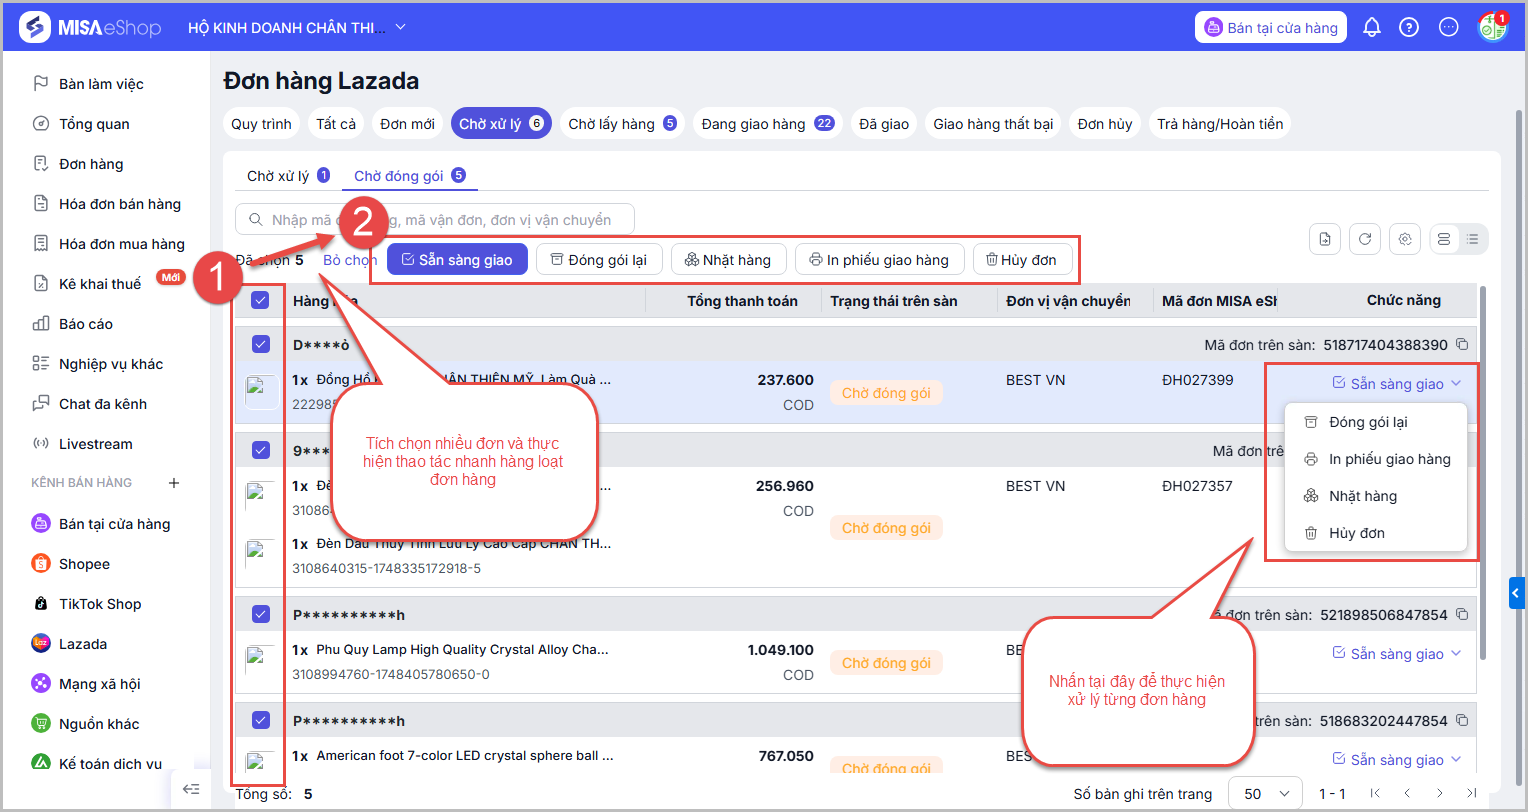Choose Nhặt hàng in the row dropdown menu
This screenshot has height=812, width=1528.
[x=1375, y=496]
